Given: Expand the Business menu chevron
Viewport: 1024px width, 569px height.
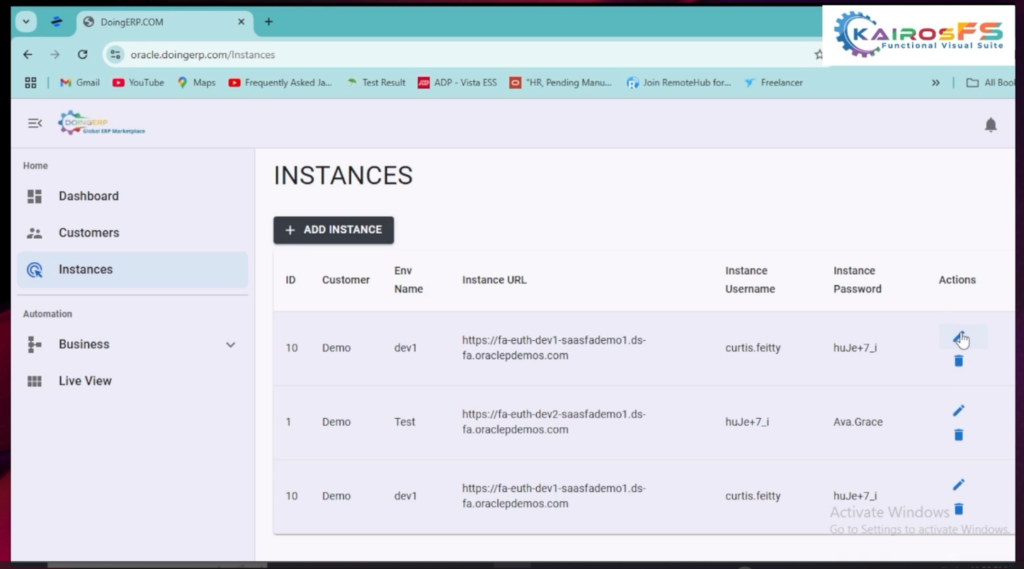Looking at the screenshot, I should tap(230, 345).
